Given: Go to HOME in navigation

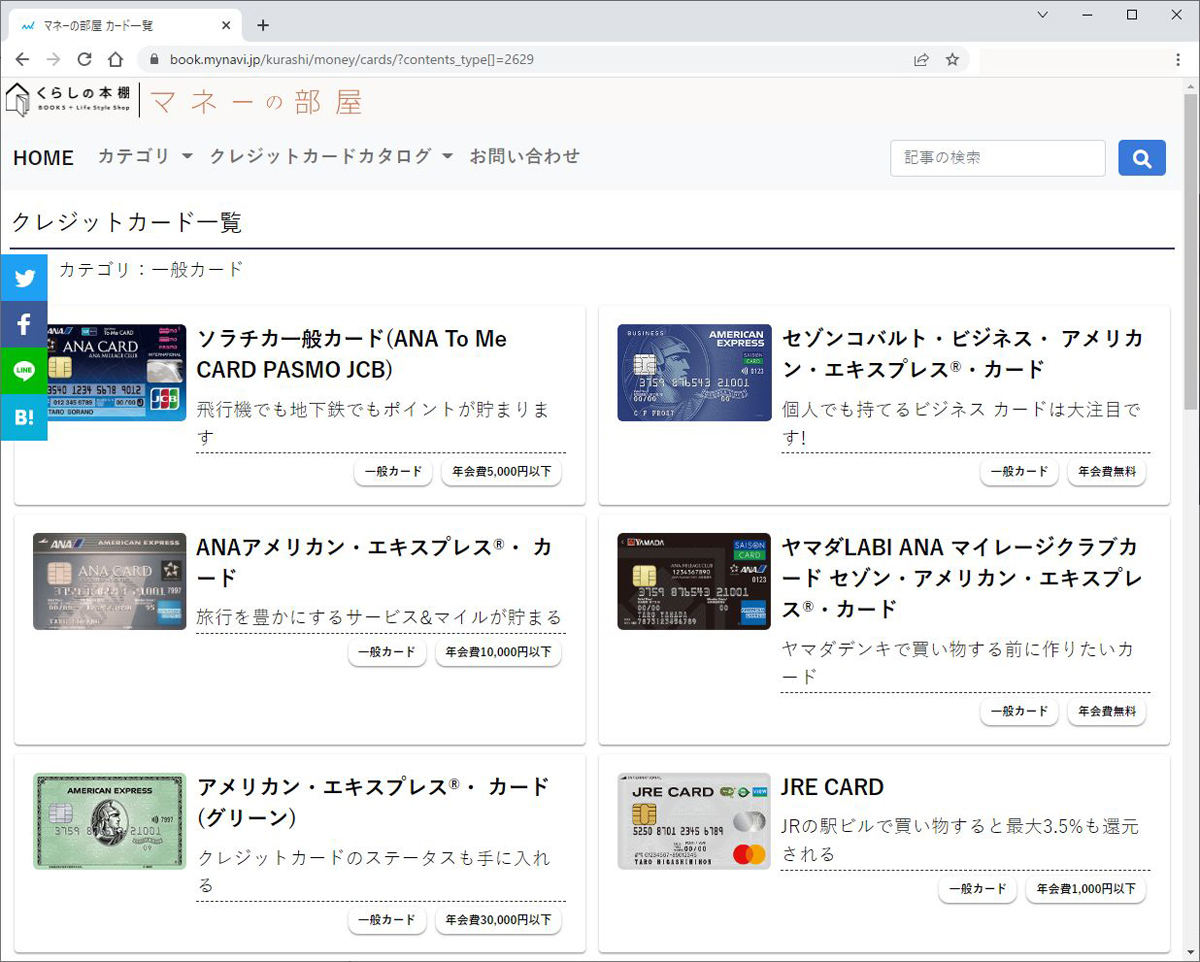Looking at the screenshot, I should point(43,157).
